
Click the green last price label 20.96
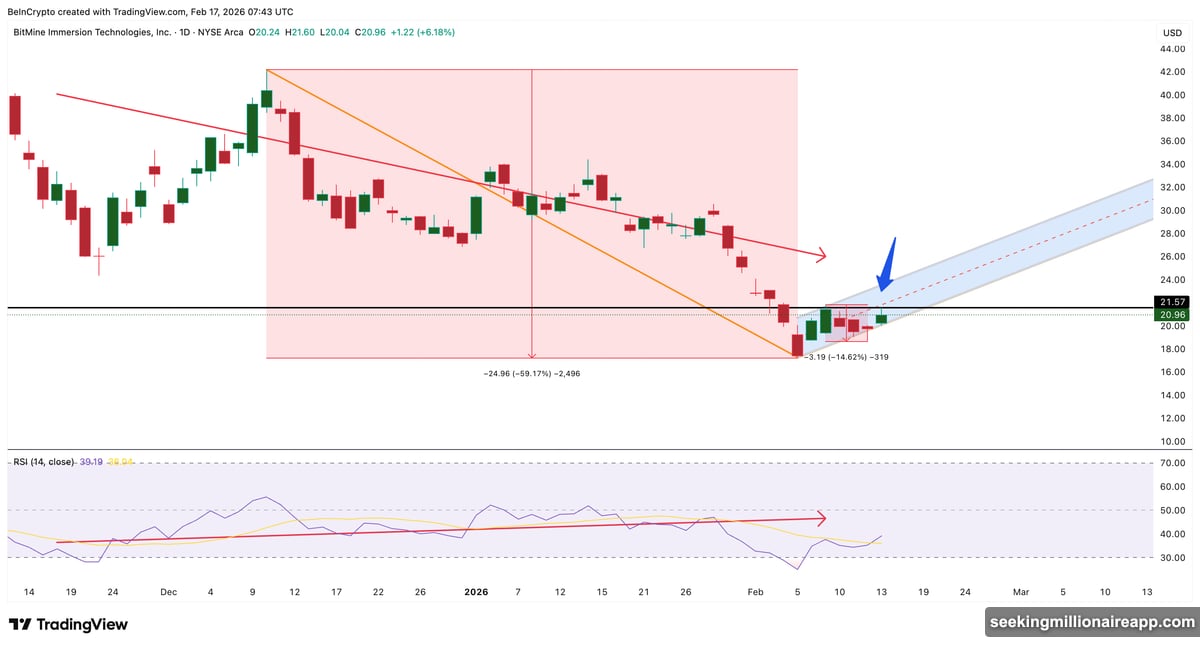point(1171,314)
